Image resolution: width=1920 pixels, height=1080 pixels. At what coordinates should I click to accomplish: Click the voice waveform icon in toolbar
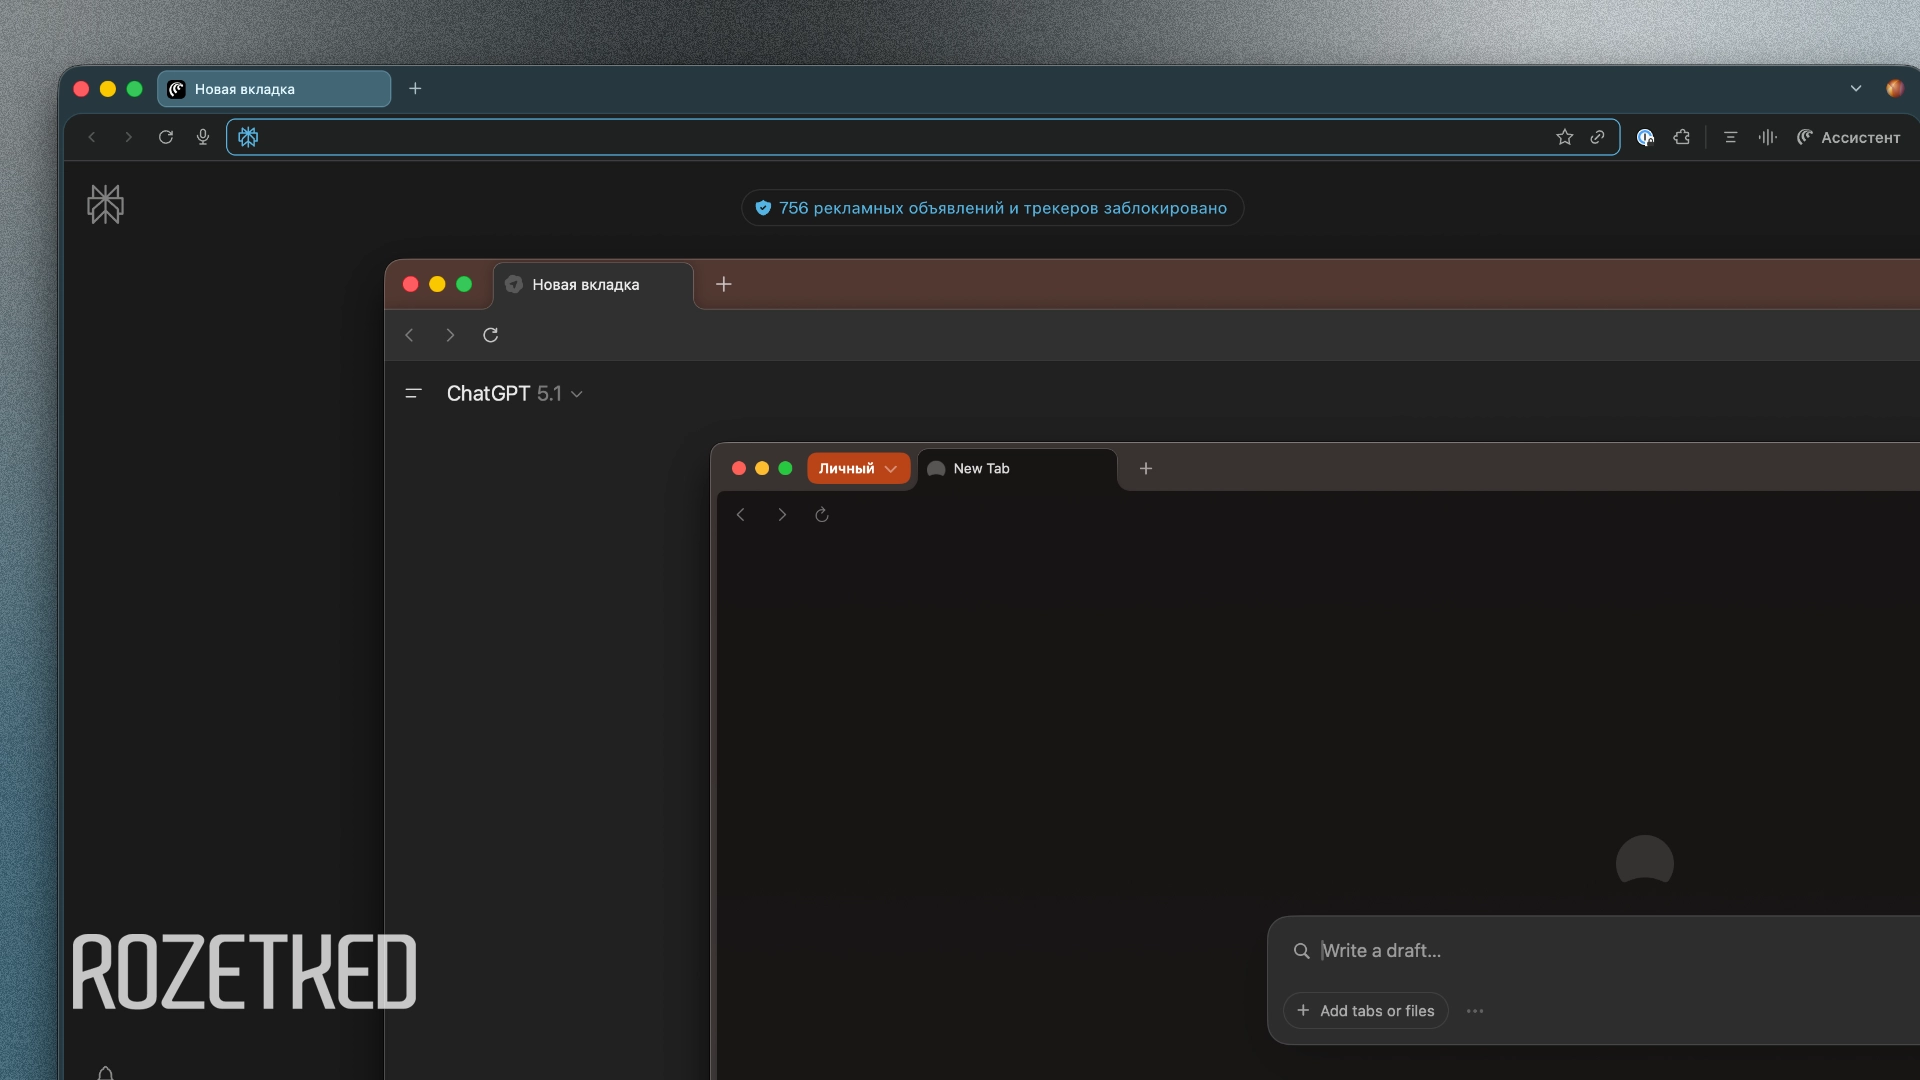[1767, 137]
